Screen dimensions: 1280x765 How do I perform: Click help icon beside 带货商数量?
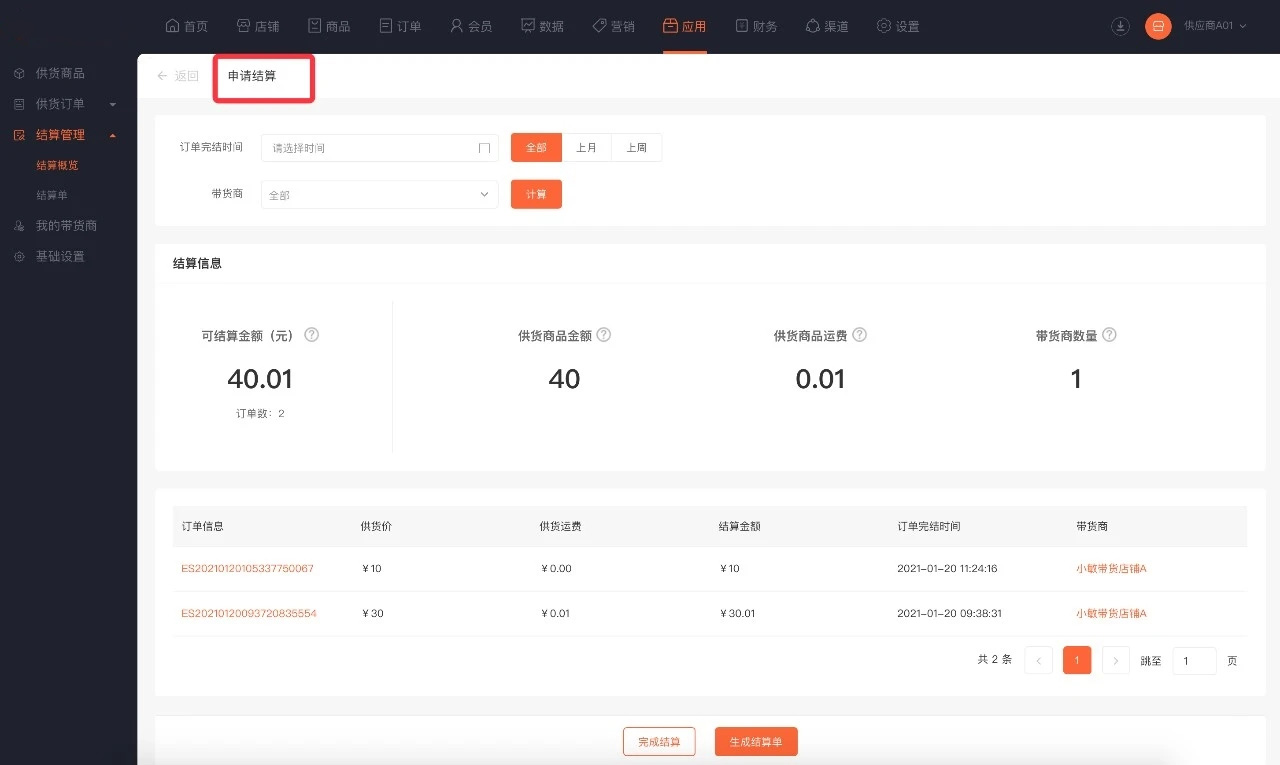pyautogui.click(x=1109, y=335)
